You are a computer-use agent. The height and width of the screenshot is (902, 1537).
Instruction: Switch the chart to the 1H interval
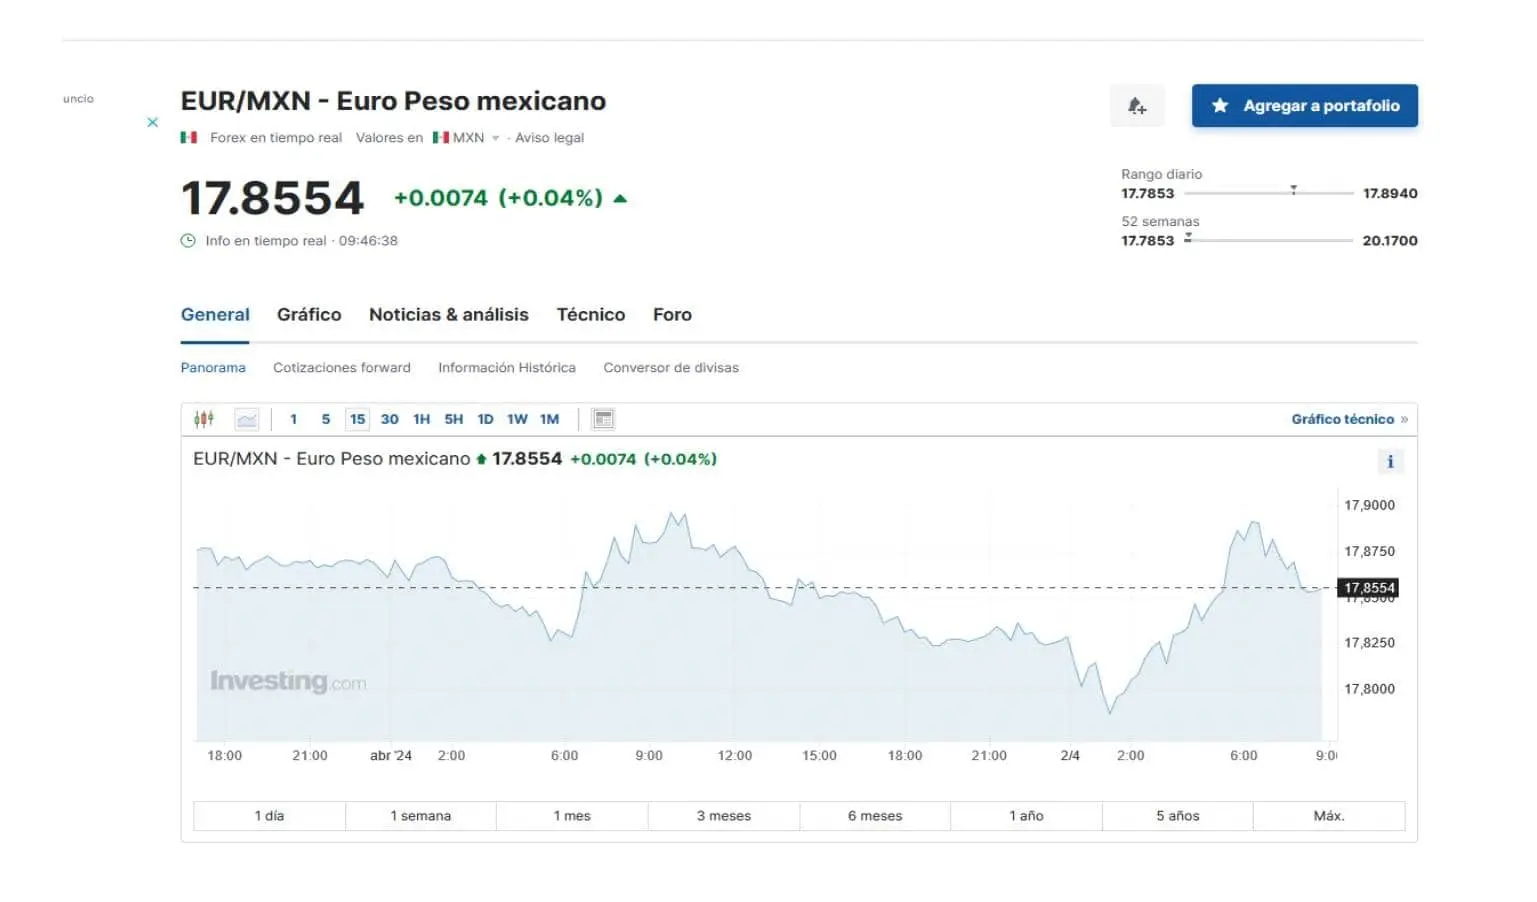coord(421,419)
